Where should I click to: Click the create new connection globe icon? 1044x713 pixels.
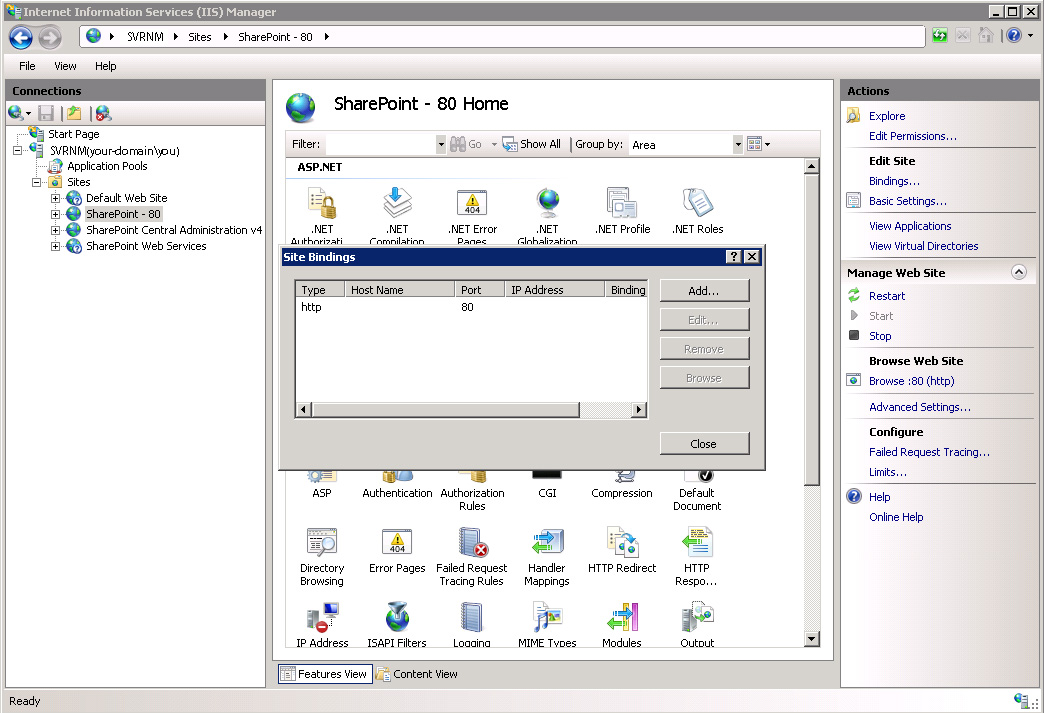click(x=15, y=113)
